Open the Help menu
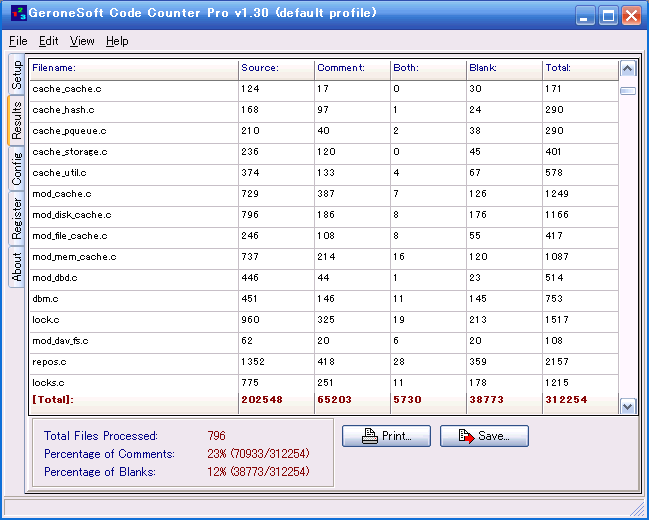The width and height of the screenshot is (649, 520). coord(117,41)
